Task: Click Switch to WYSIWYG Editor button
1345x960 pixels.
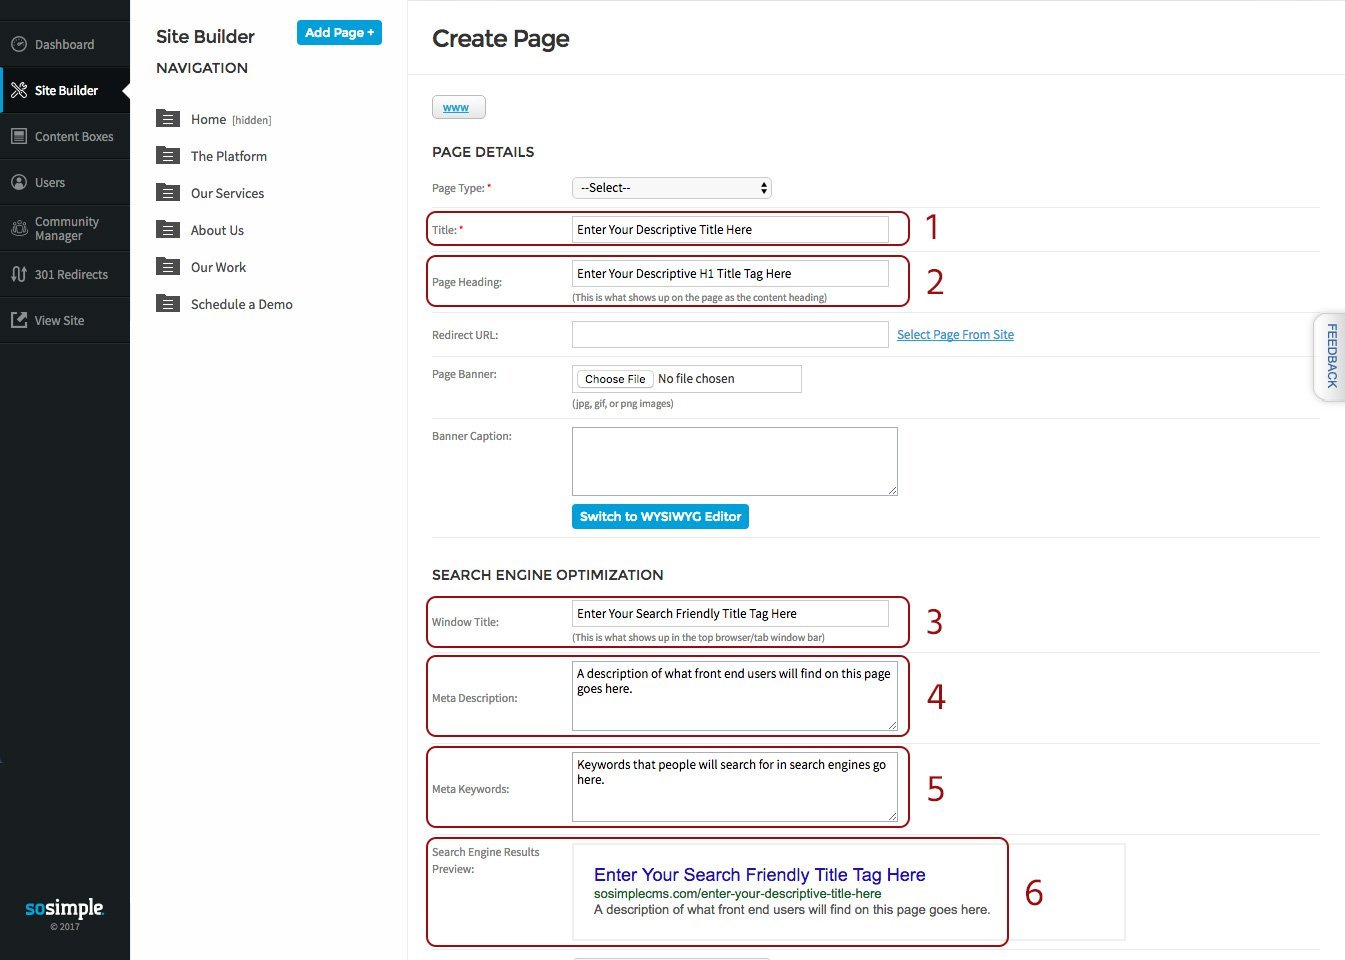Action: click(660, 516)
